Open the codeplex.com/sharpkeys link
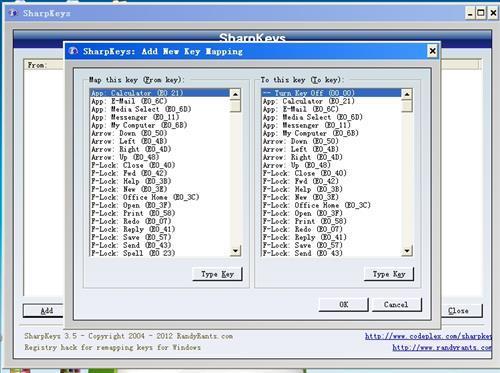Viewport: 500px width, 373px height. (428, 336)
